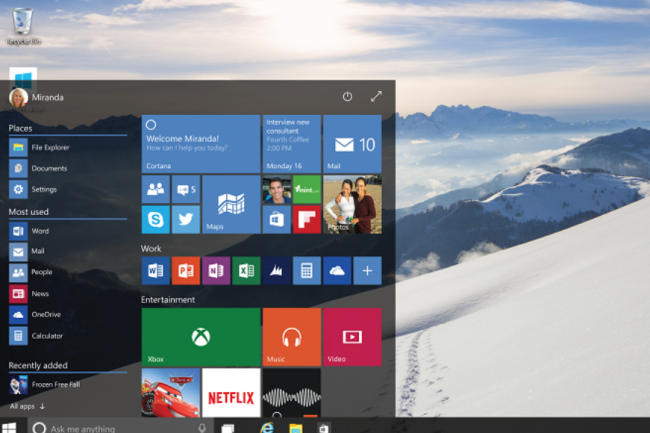
Task: Click the Windows Start button on taskbar
Action: click(9, 427)
